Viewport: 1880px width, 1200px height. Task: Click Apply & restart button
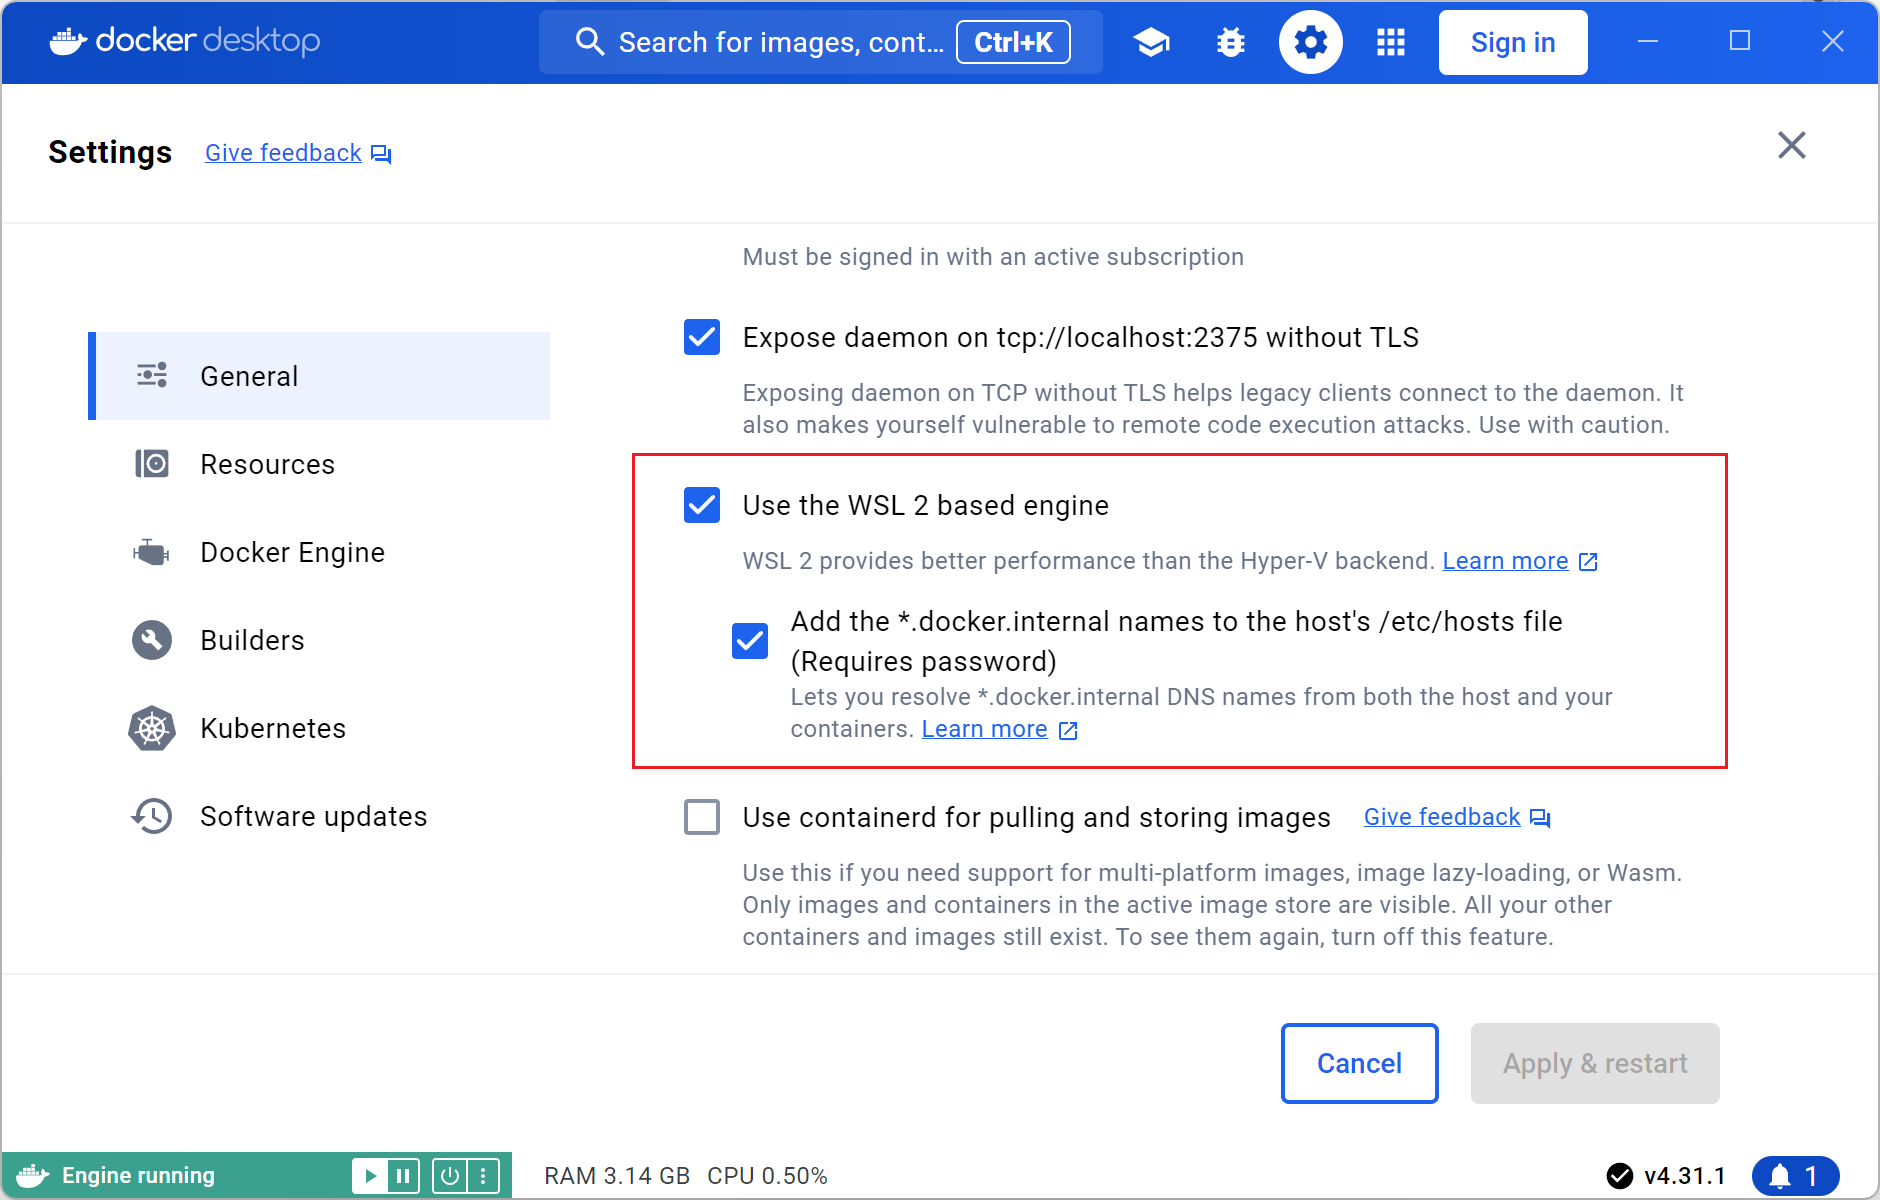(x=1595, y=1063)
